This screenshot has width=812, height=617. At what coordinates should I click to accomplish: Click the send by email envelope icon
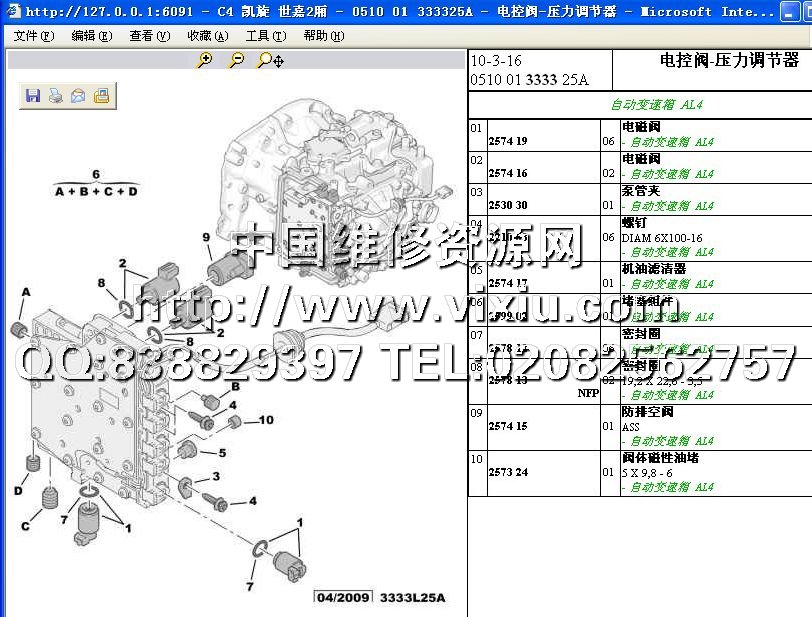pyautogui.click(x=78, y=96)
